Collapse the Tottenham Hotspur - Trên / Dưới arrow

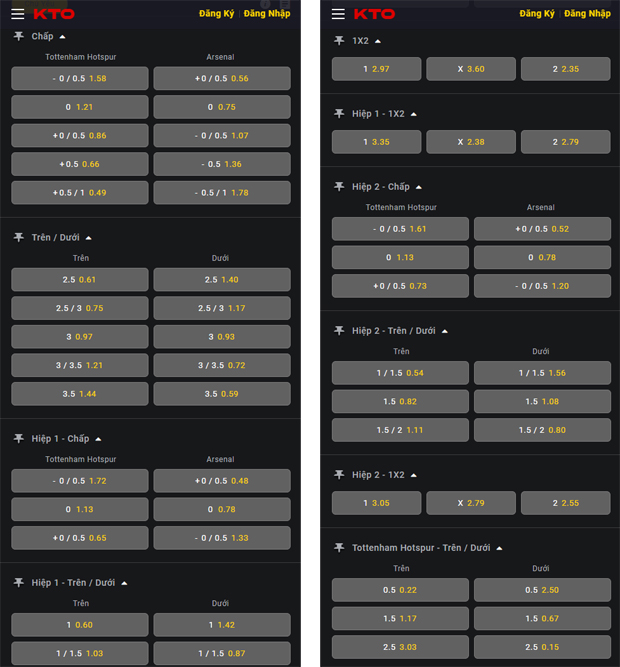coord(499,548)
